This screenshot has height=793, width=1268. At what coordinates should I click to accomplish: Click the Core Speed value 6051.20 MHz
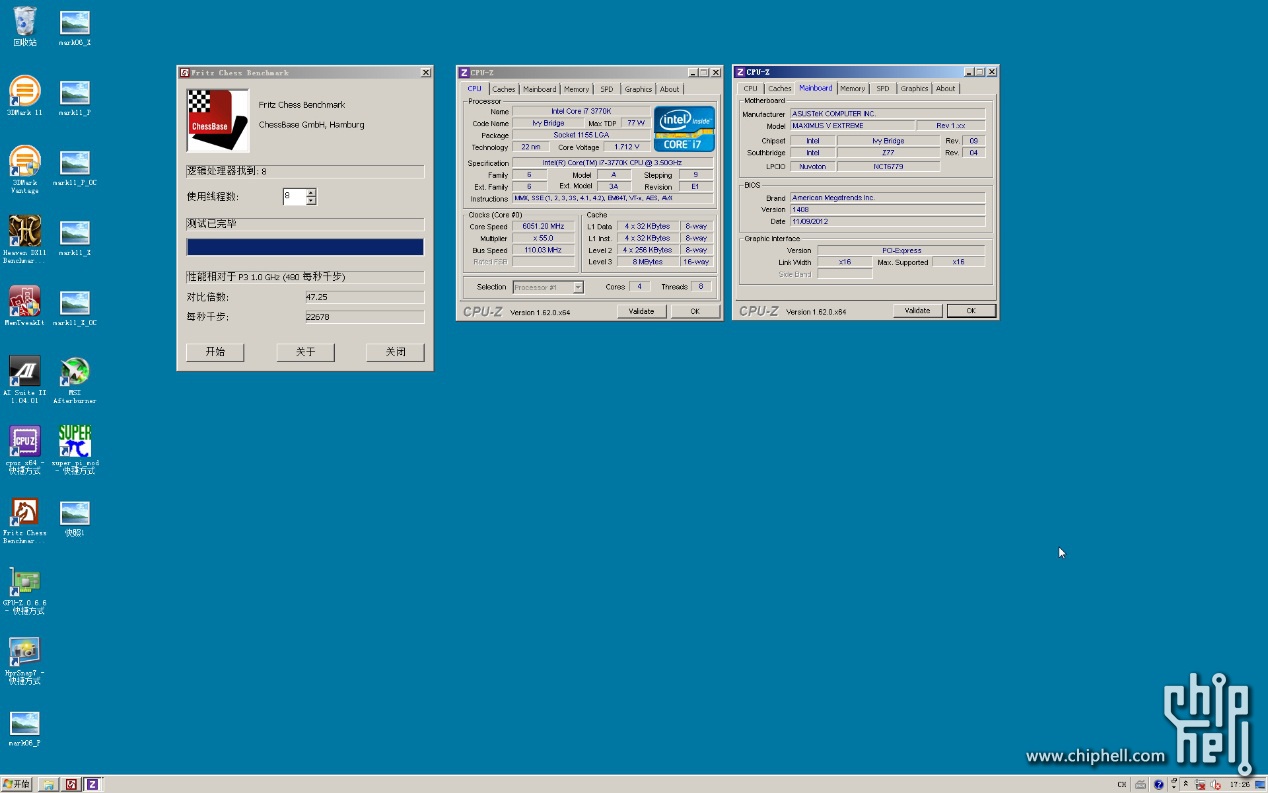(x=544, y=226)
